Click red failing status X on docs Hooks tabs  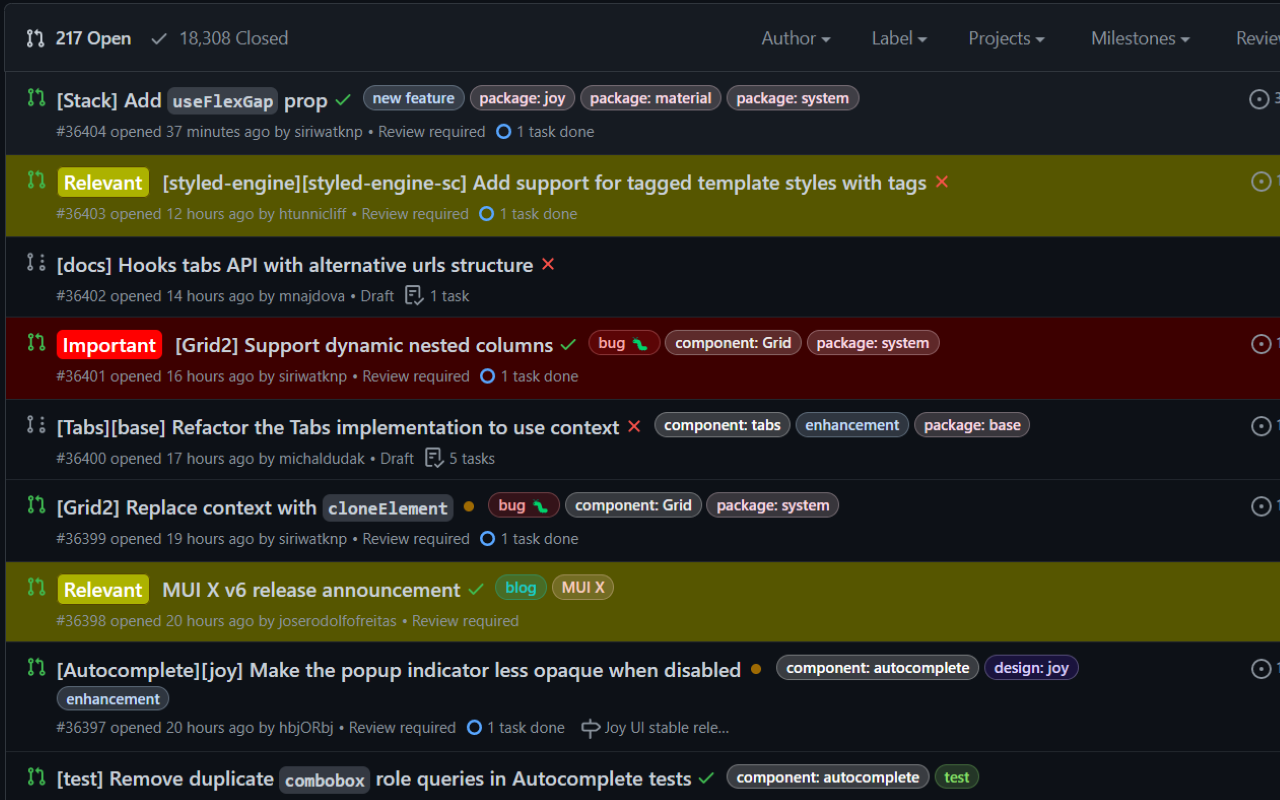coord(548,264)
